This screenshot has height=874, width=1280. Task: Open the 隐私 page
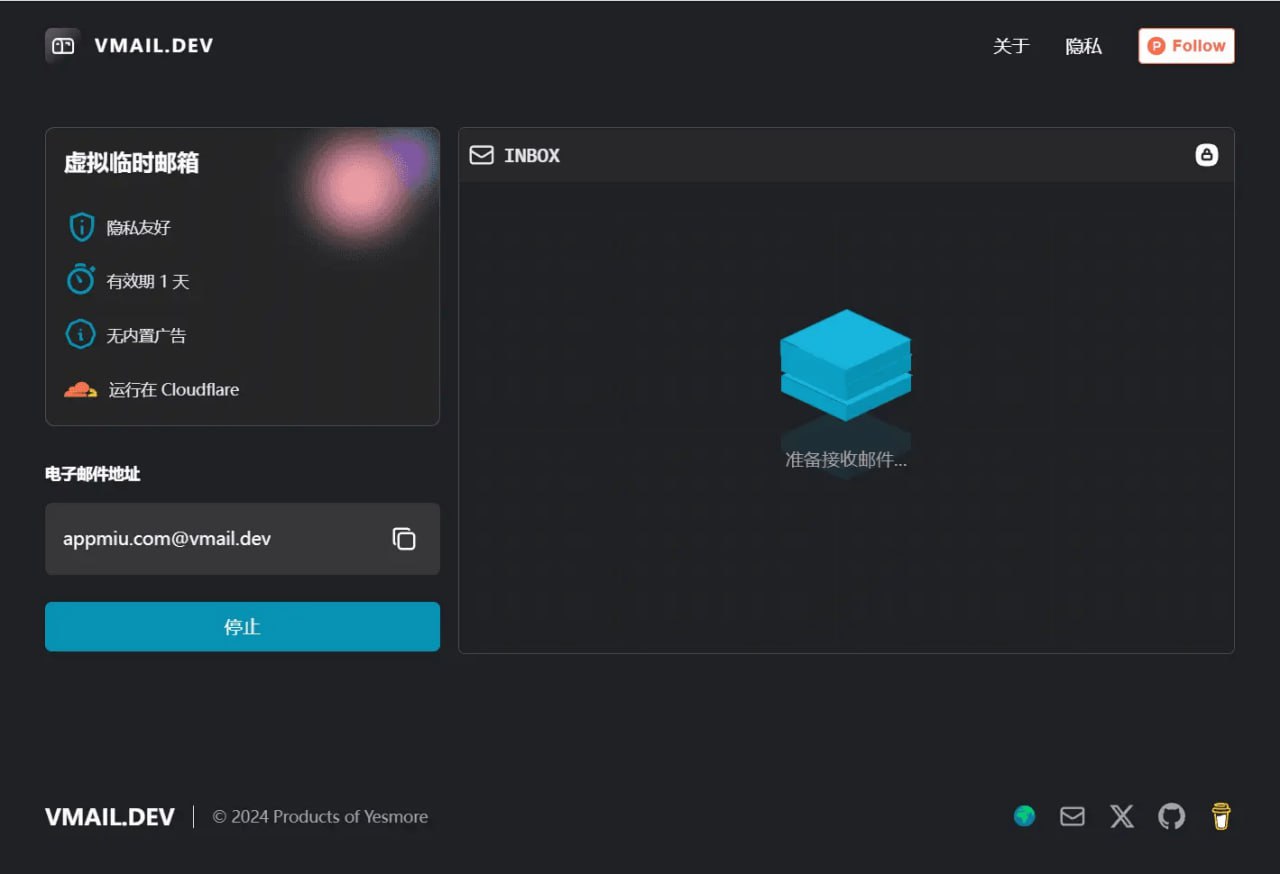tap(1084, 46)
